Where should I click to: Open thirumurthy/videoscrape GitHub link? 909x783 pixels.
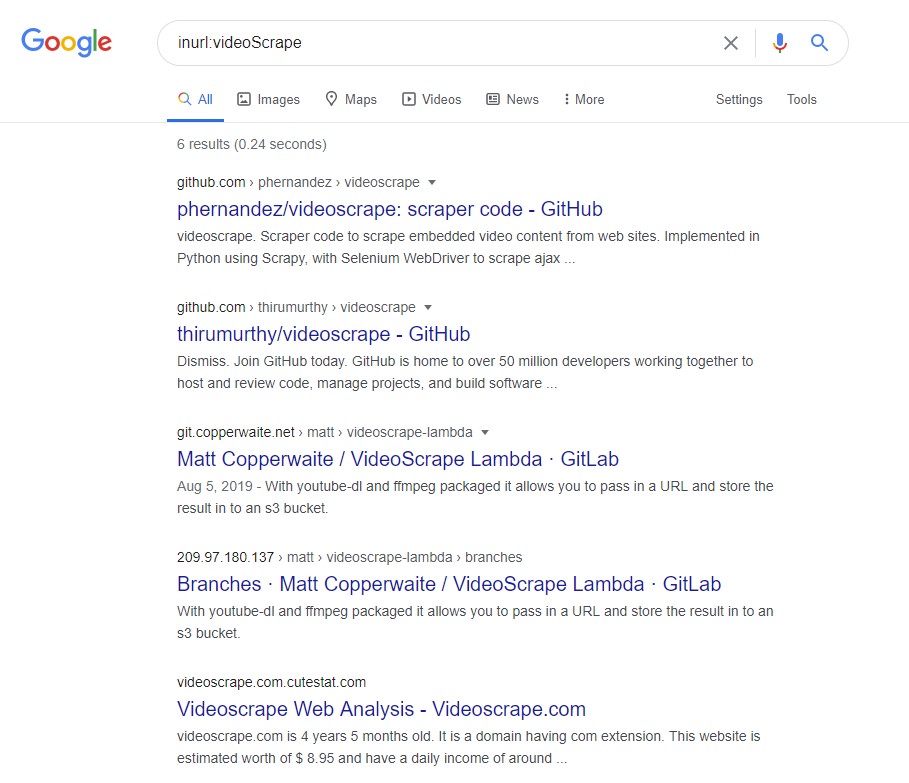point(323,334)
